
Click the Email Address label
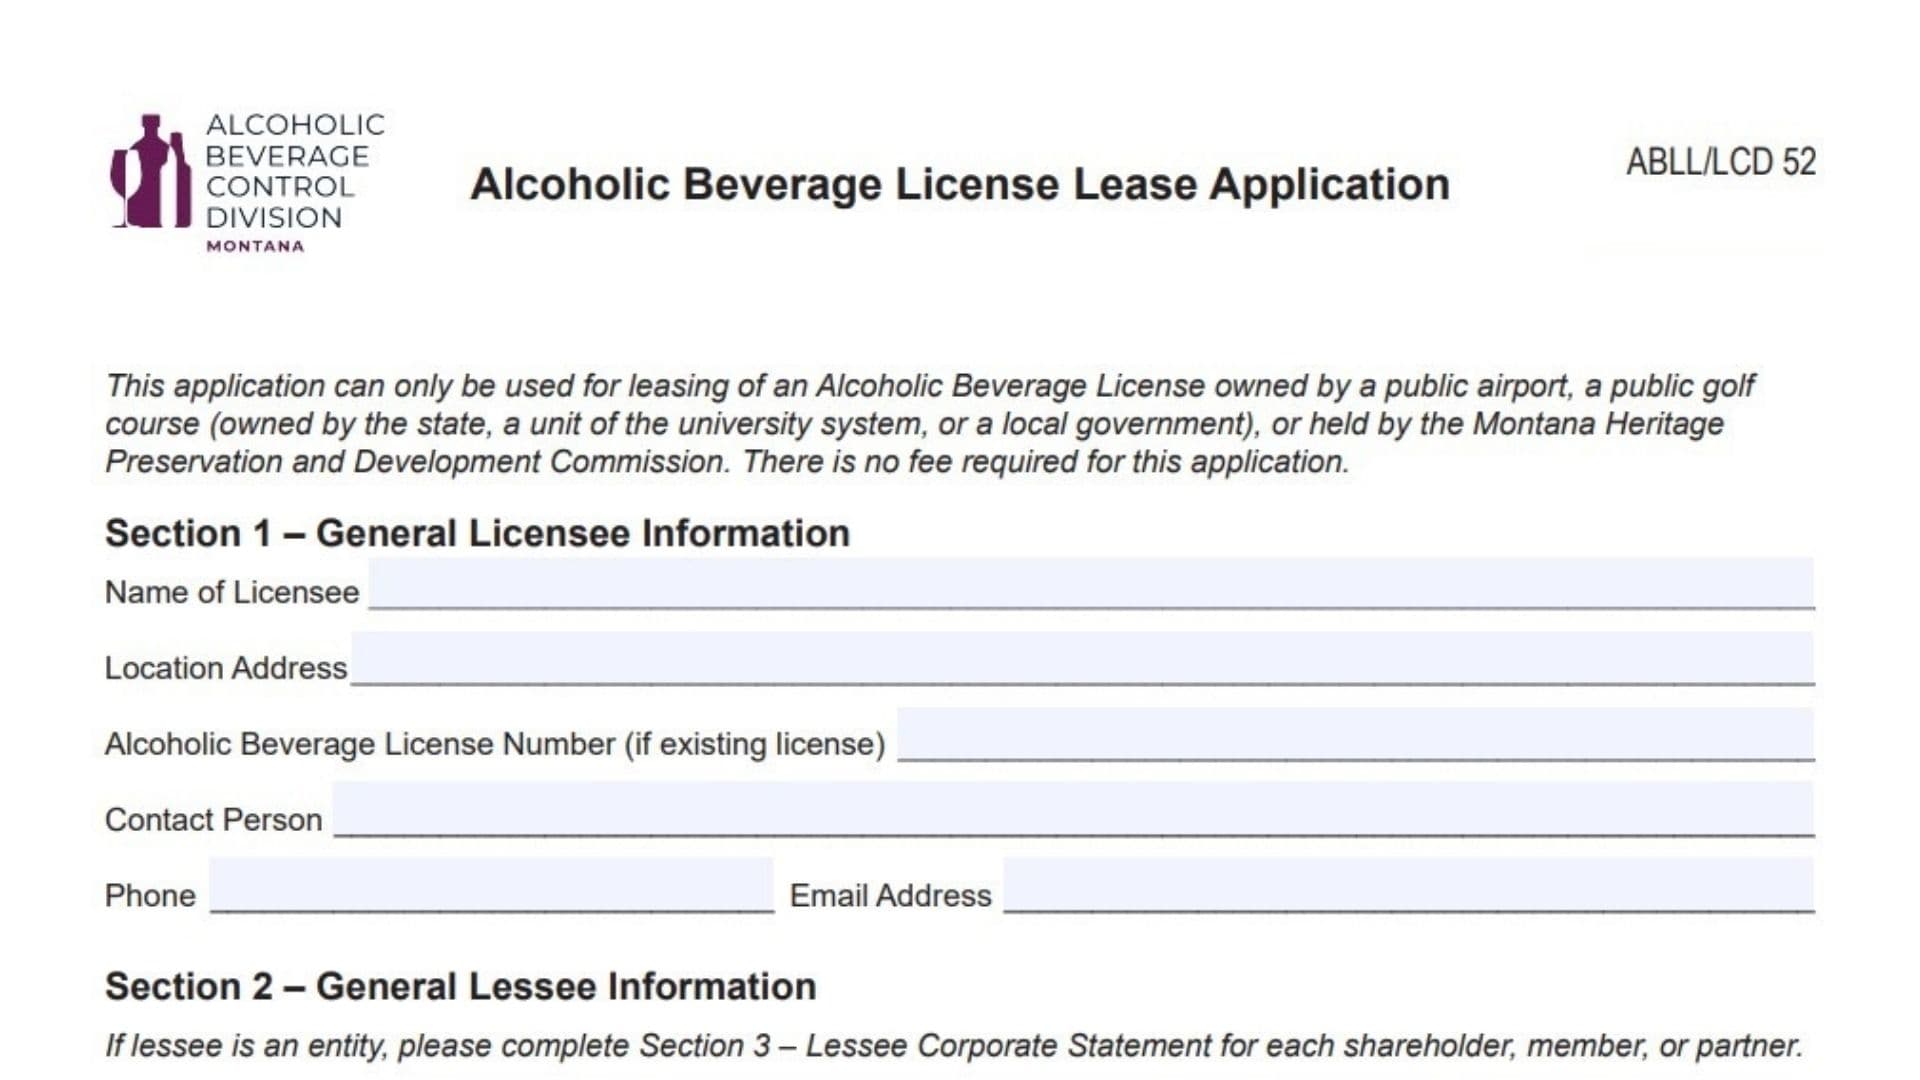[x=888, y=896]
